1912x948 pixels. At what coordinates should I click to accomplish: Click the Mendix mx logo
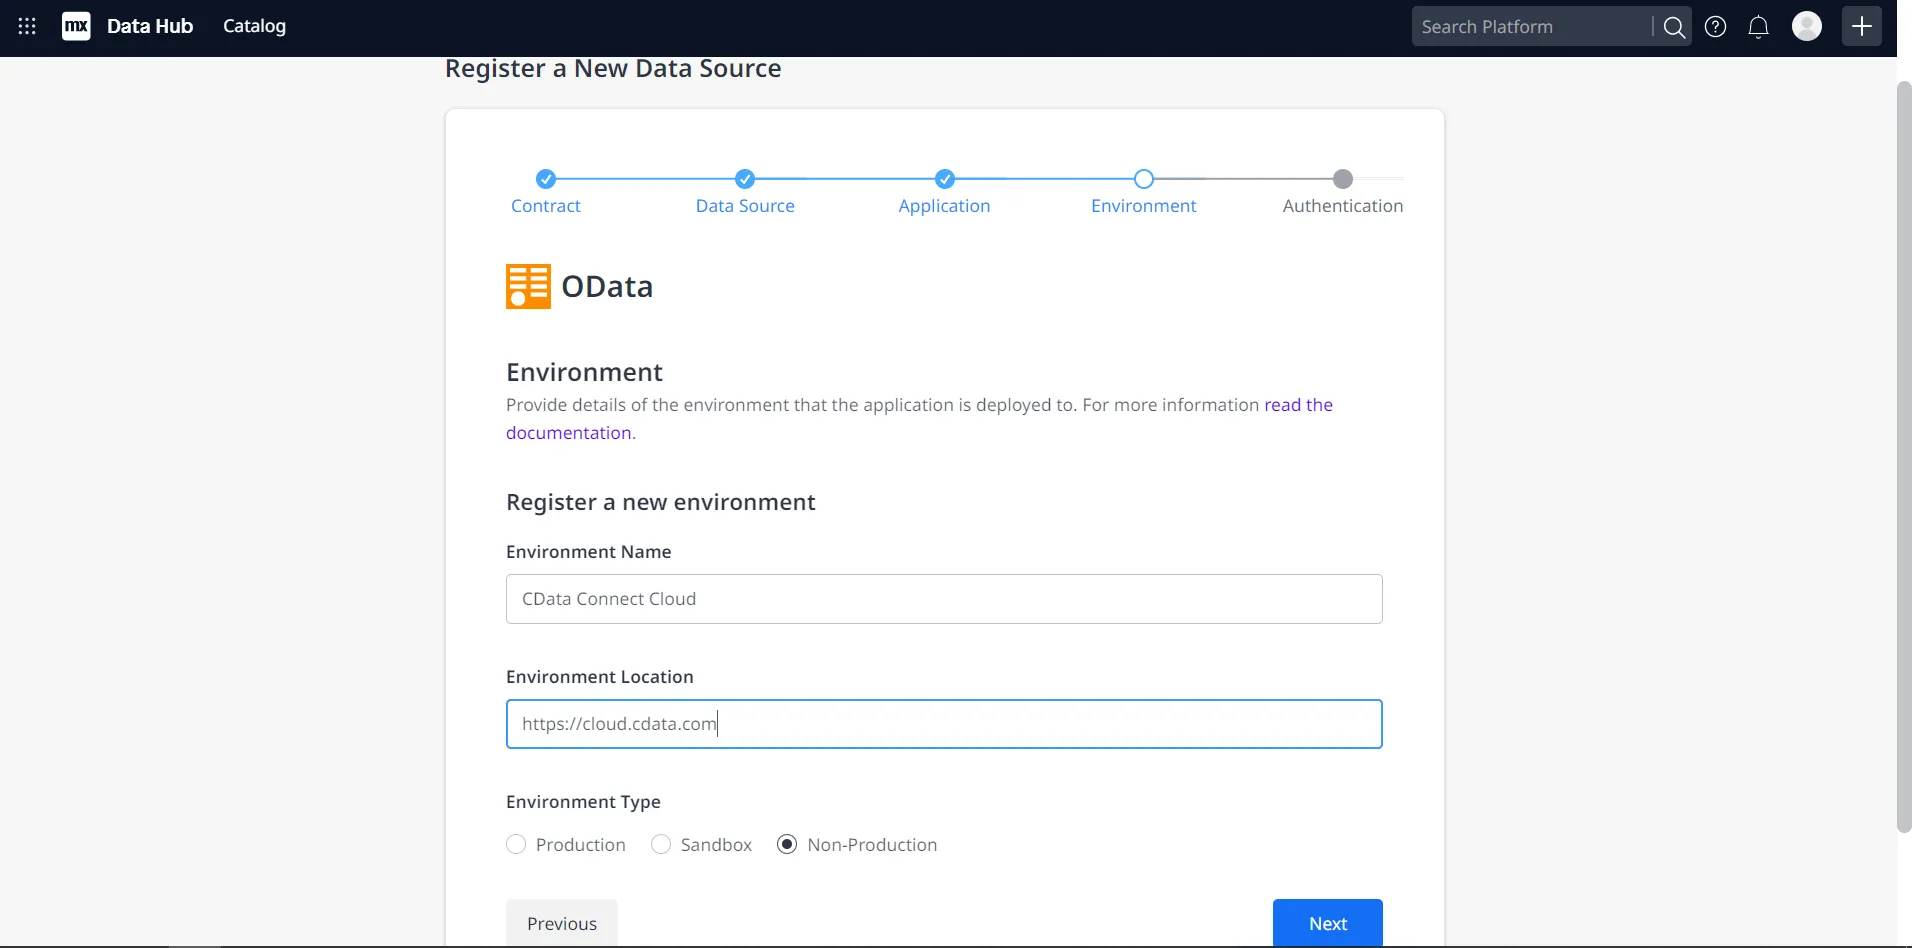[76, 27]
